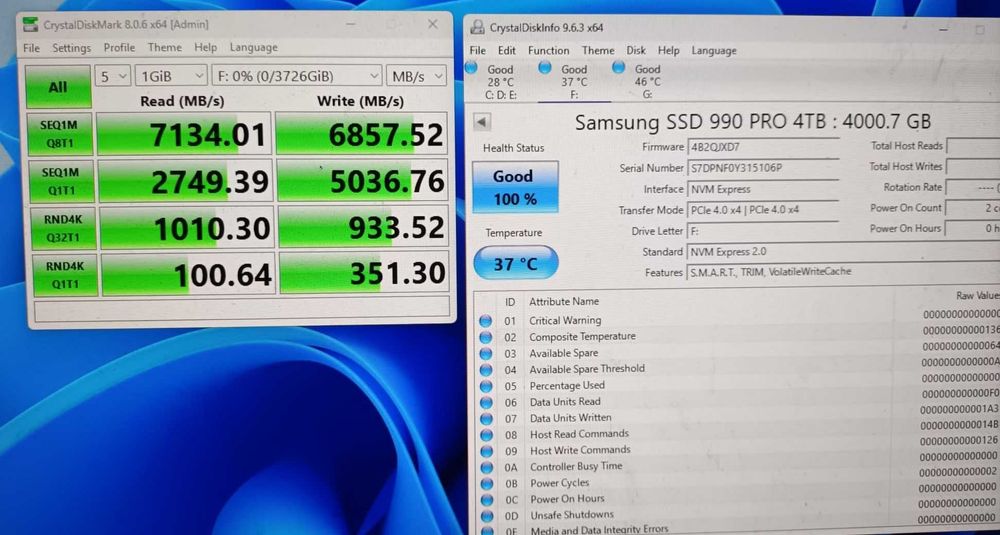Click status dot for Power Cycles

point(487,483)
